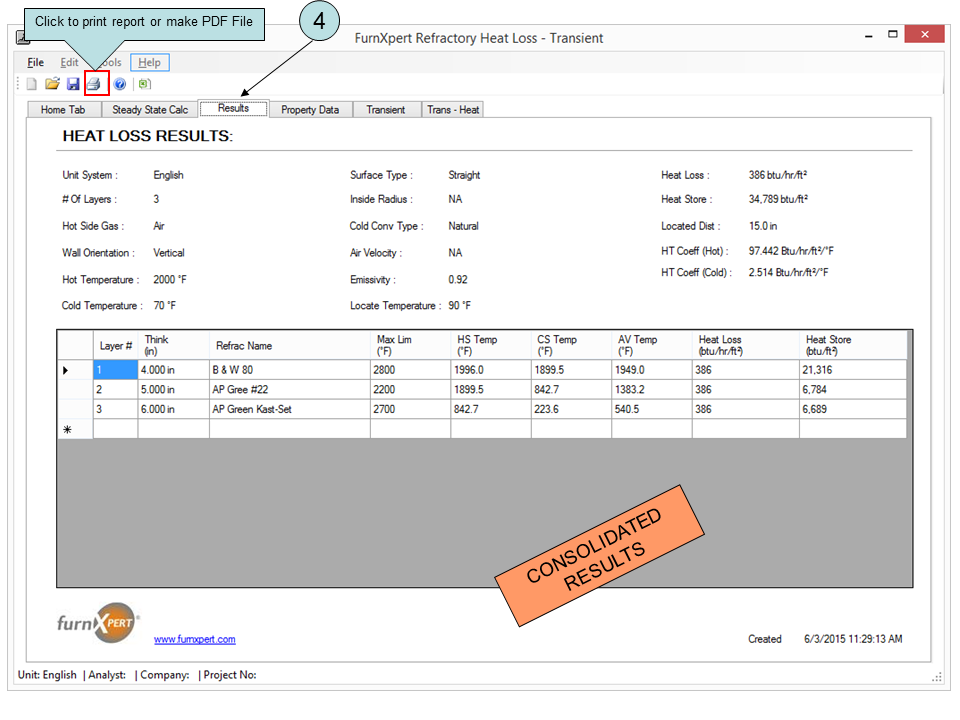The width and height of the screenshot is (960, 720).
Task: Click the 'Analyst:' status bar entry
Action: [107, 675]
